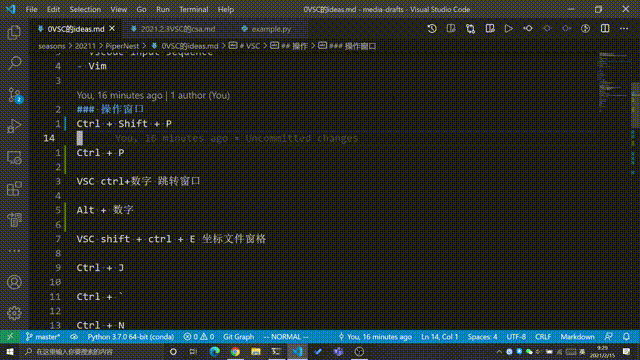Open the Run and Debug view
Image resolution: width=640 pixels, height=360 pixels.
[x=14, y=126]
